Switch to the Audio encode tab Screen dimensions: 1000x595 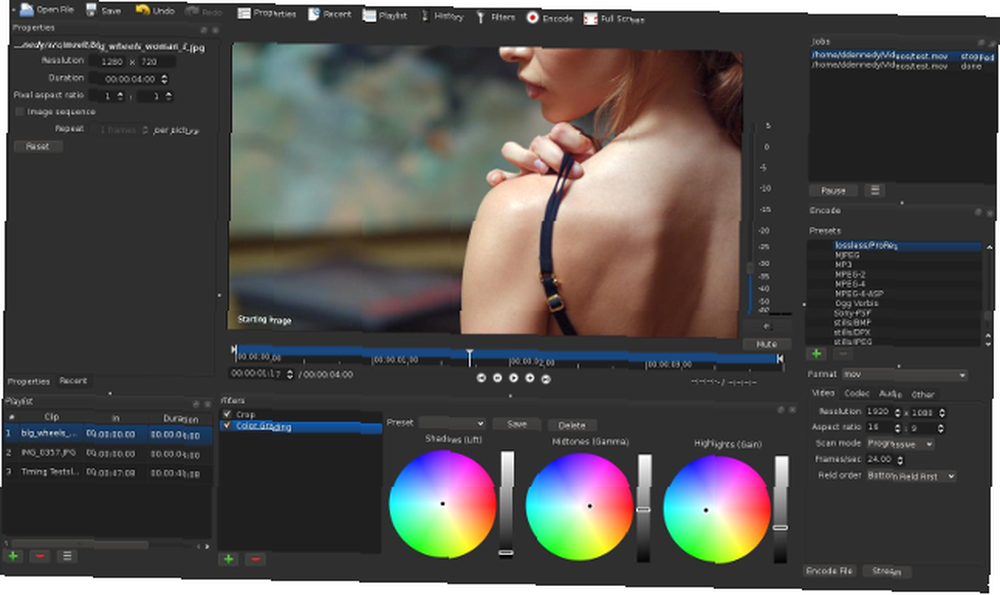(x=890, y=394)
